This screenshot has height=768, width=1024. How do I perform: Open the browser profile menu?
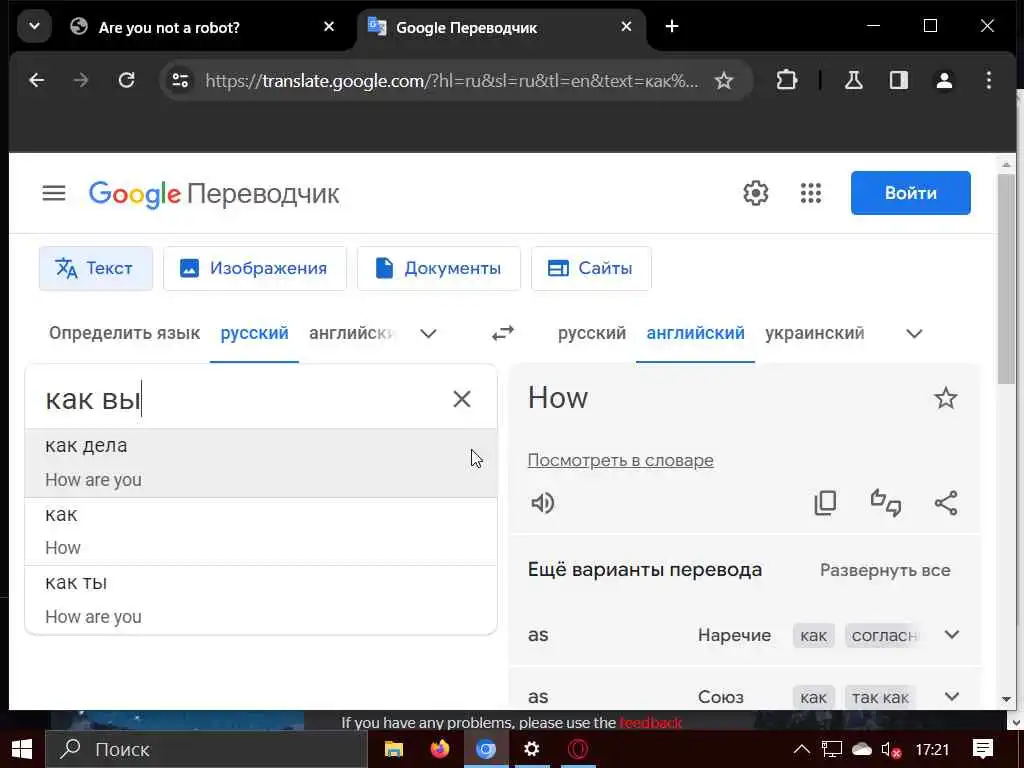point(944,80)
